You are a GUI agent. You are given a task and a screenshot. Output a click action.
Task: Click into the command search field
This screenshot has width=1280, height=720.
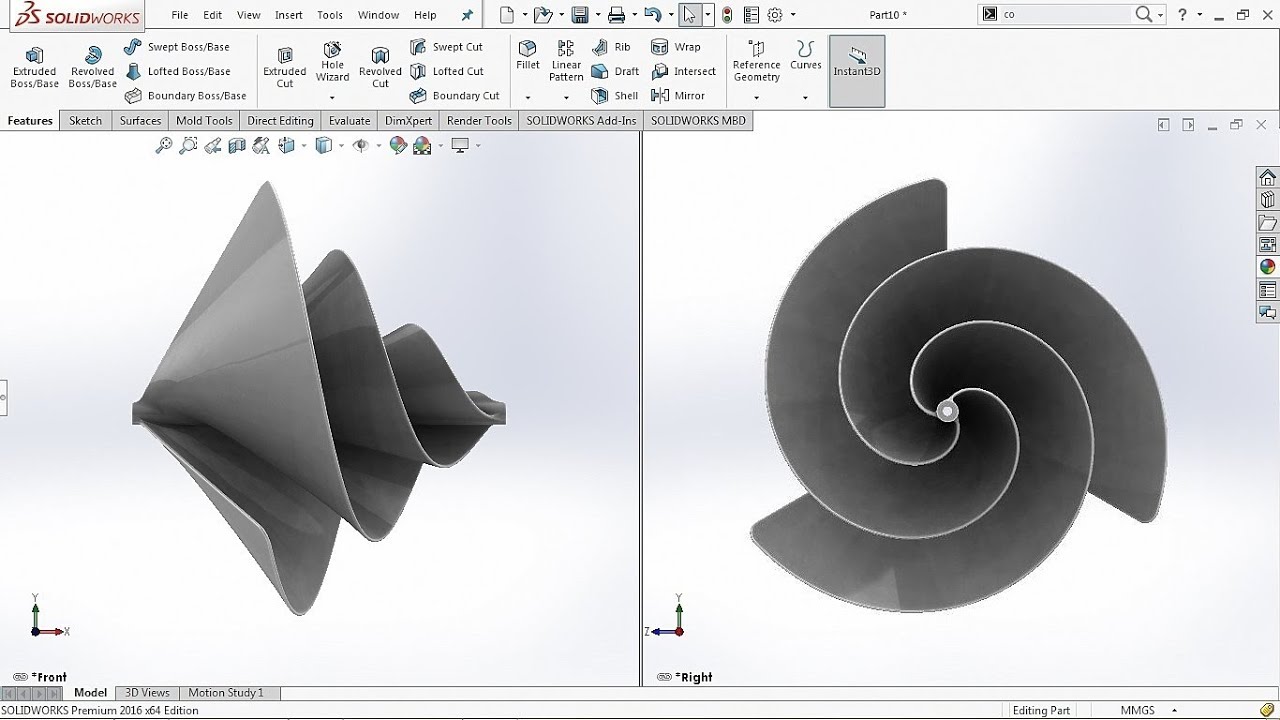(1067, 15)
